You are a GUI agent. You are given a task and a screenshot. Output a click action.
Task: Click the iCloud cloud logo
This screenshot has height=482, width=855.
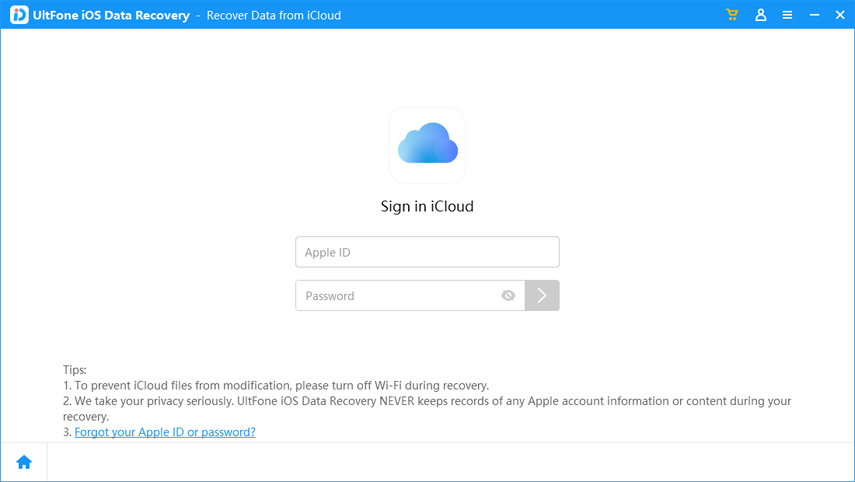click(x=428, y=144)
